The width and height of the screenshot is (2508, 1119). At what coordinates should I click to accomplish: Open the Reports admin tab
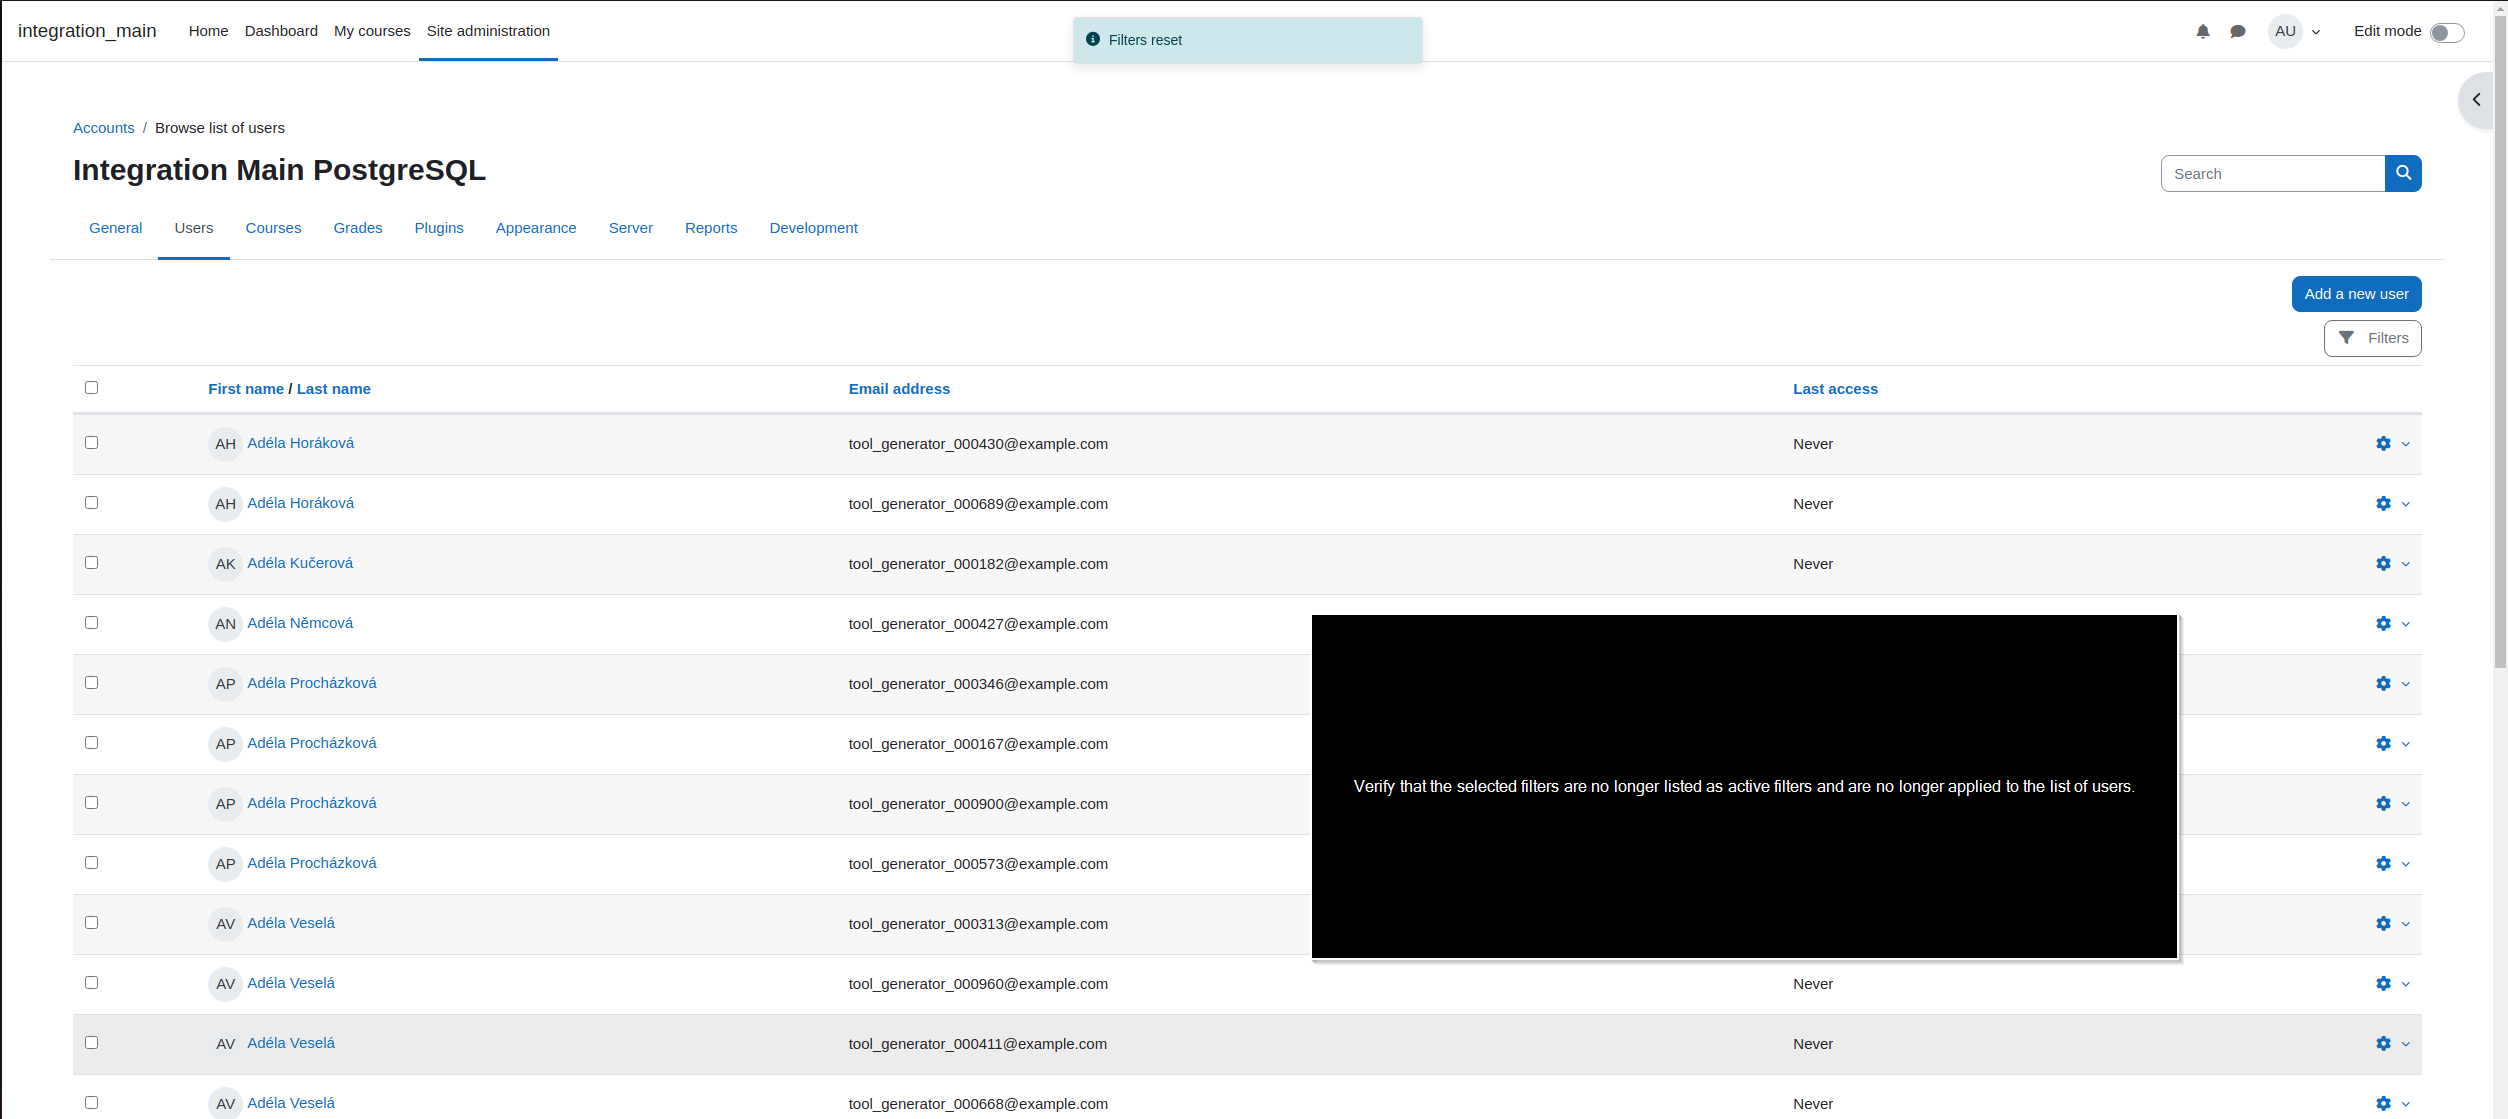(711, 228)
